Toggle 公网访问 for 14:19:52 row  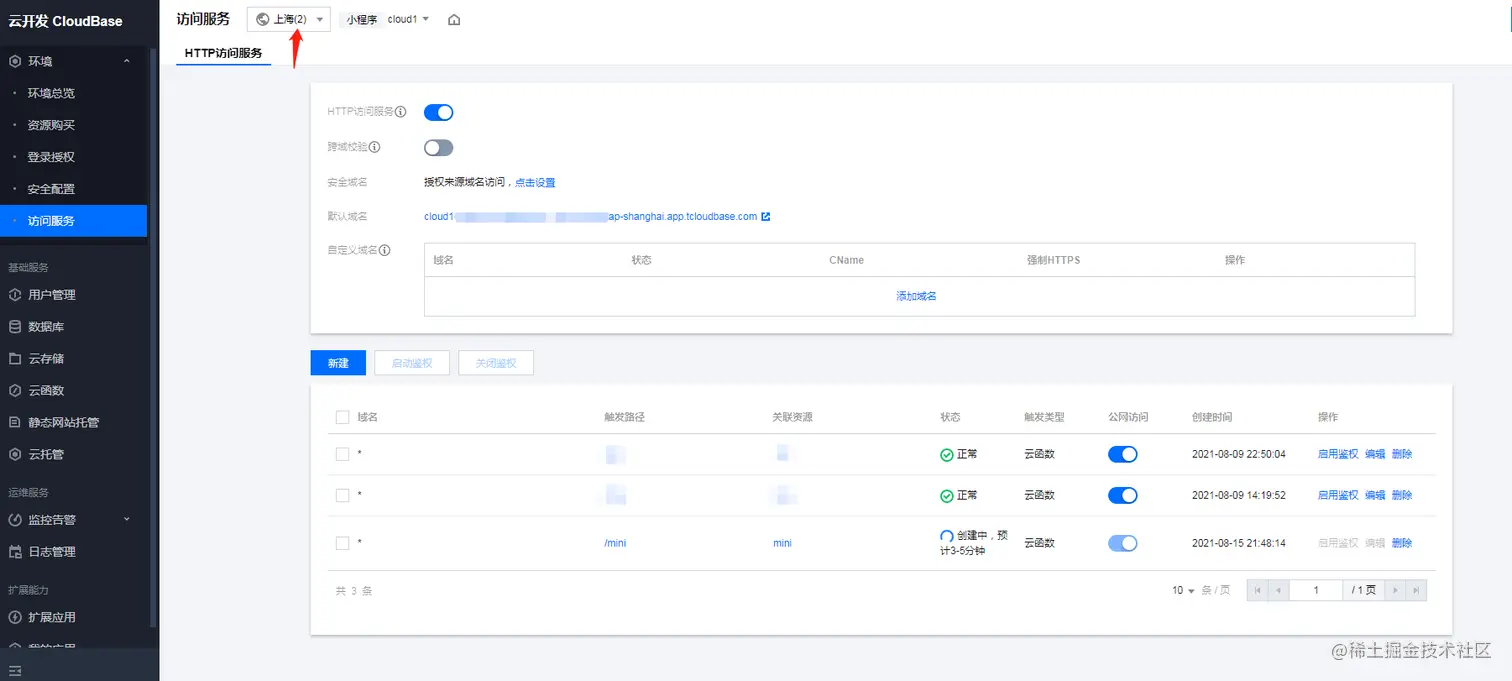(x=1123, y=495)
